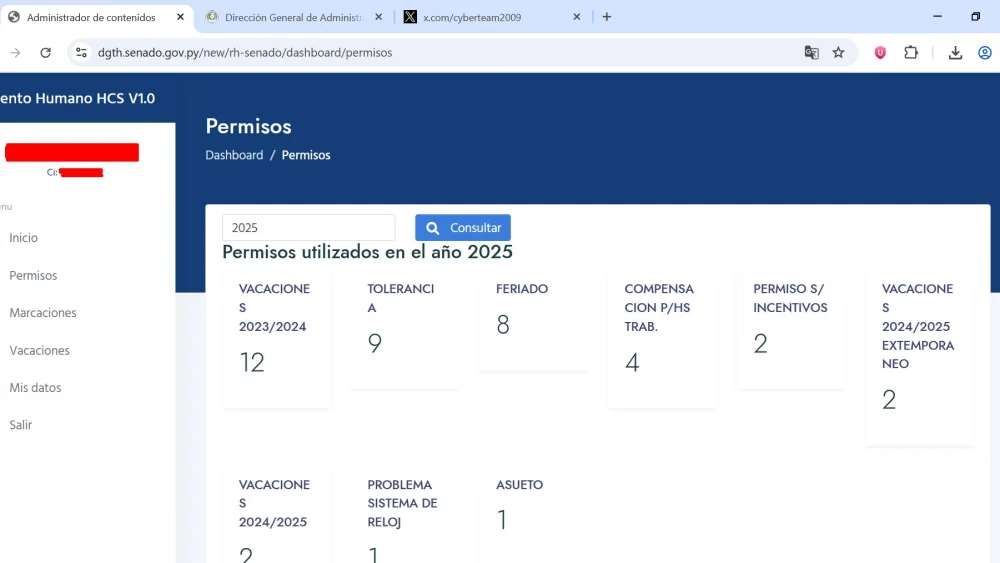Select Mis datos in the sidebar

[35, 388]
